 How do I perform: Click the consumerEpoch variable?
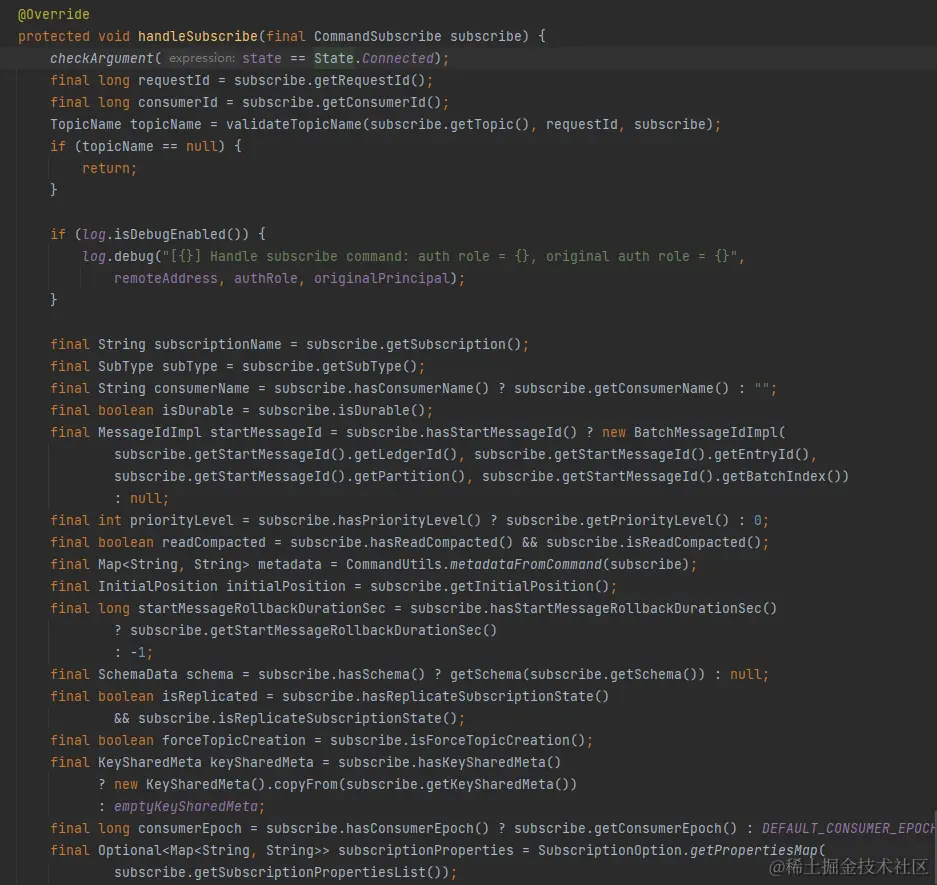[189, 829]
